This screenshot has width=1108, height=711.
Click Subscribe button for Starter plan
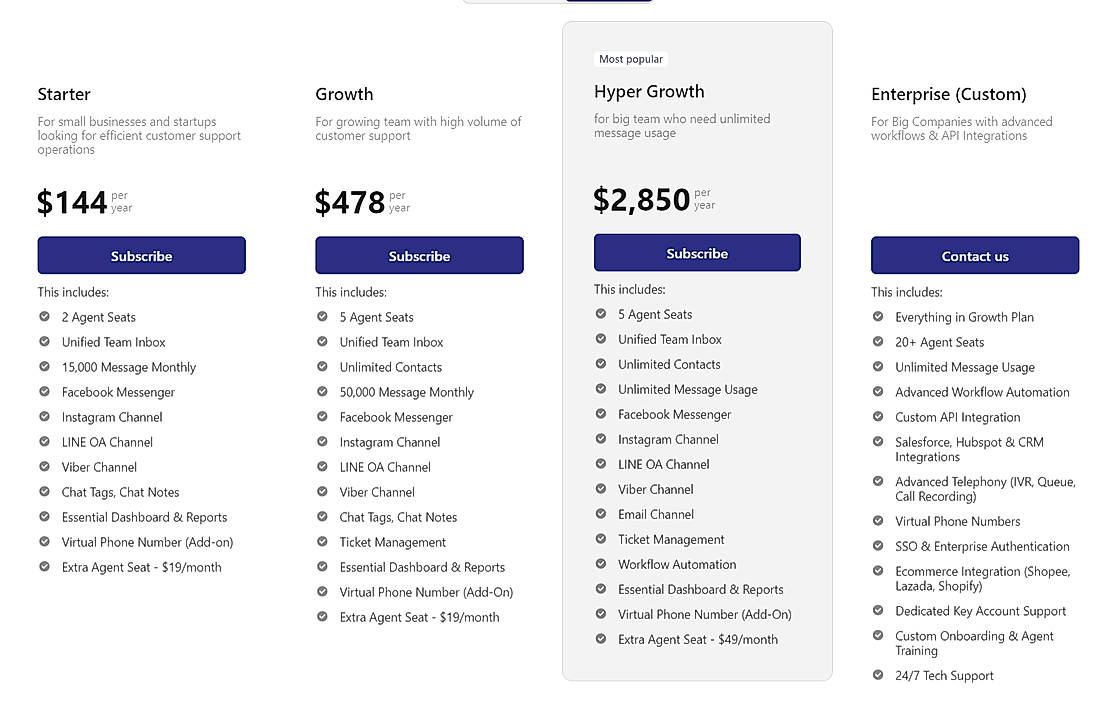tap(141, 256)
